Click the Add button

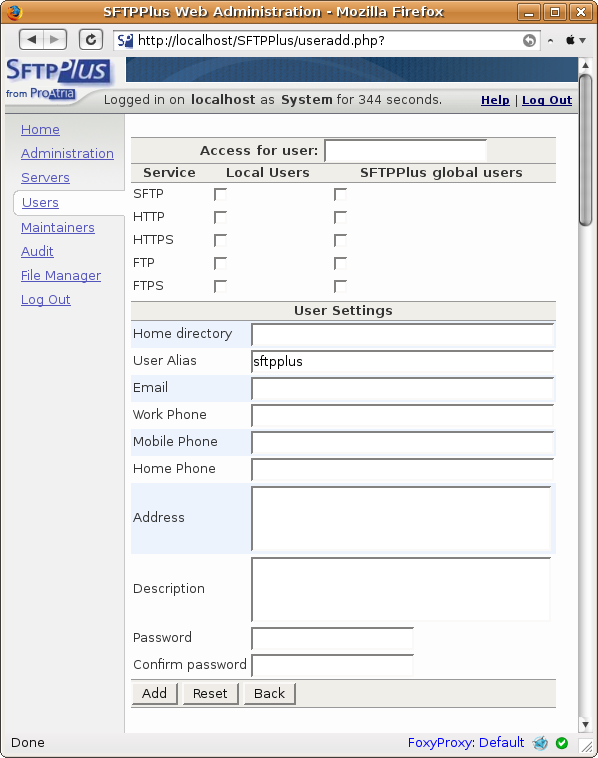[155, 693]
